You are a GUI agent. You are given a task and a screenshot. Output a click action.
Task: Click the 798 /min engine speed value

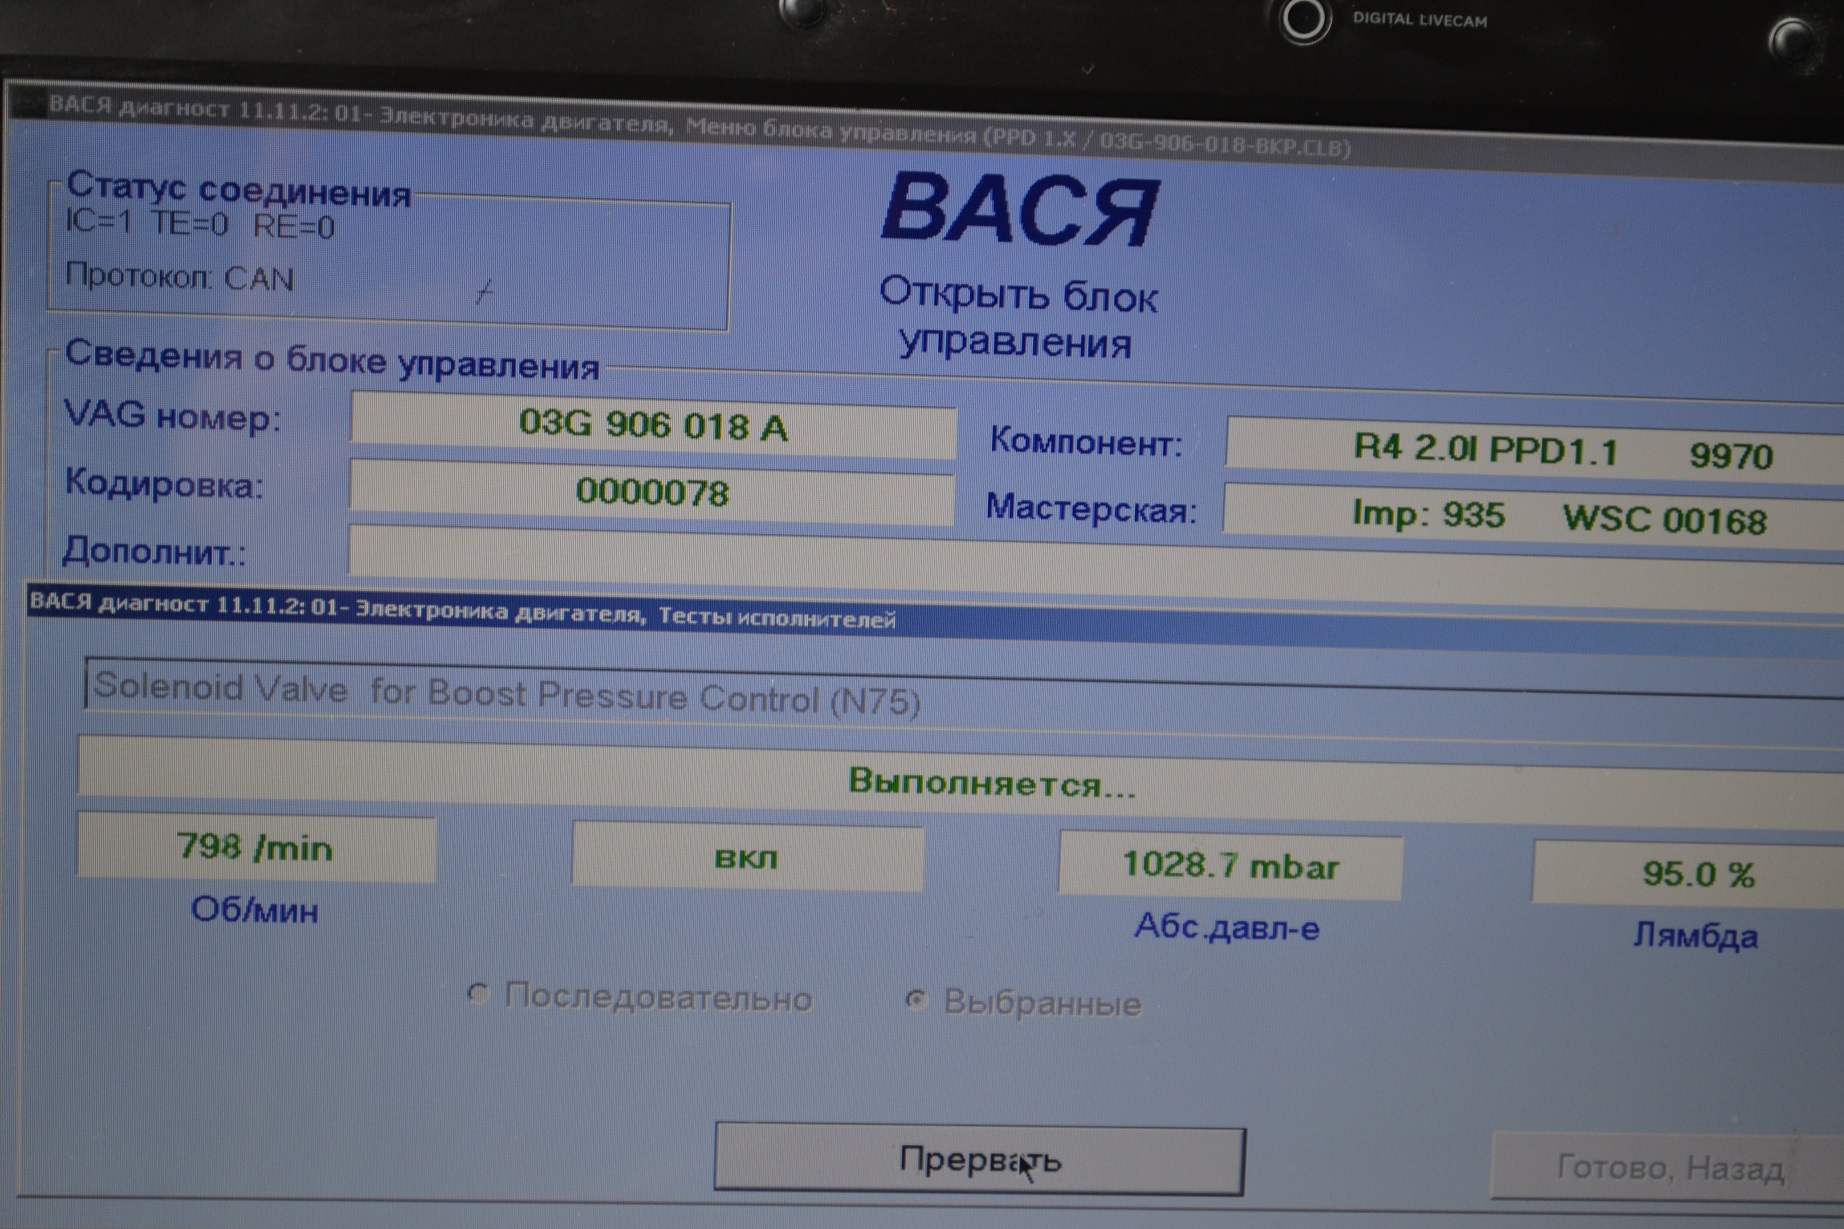tap(256, 848)
